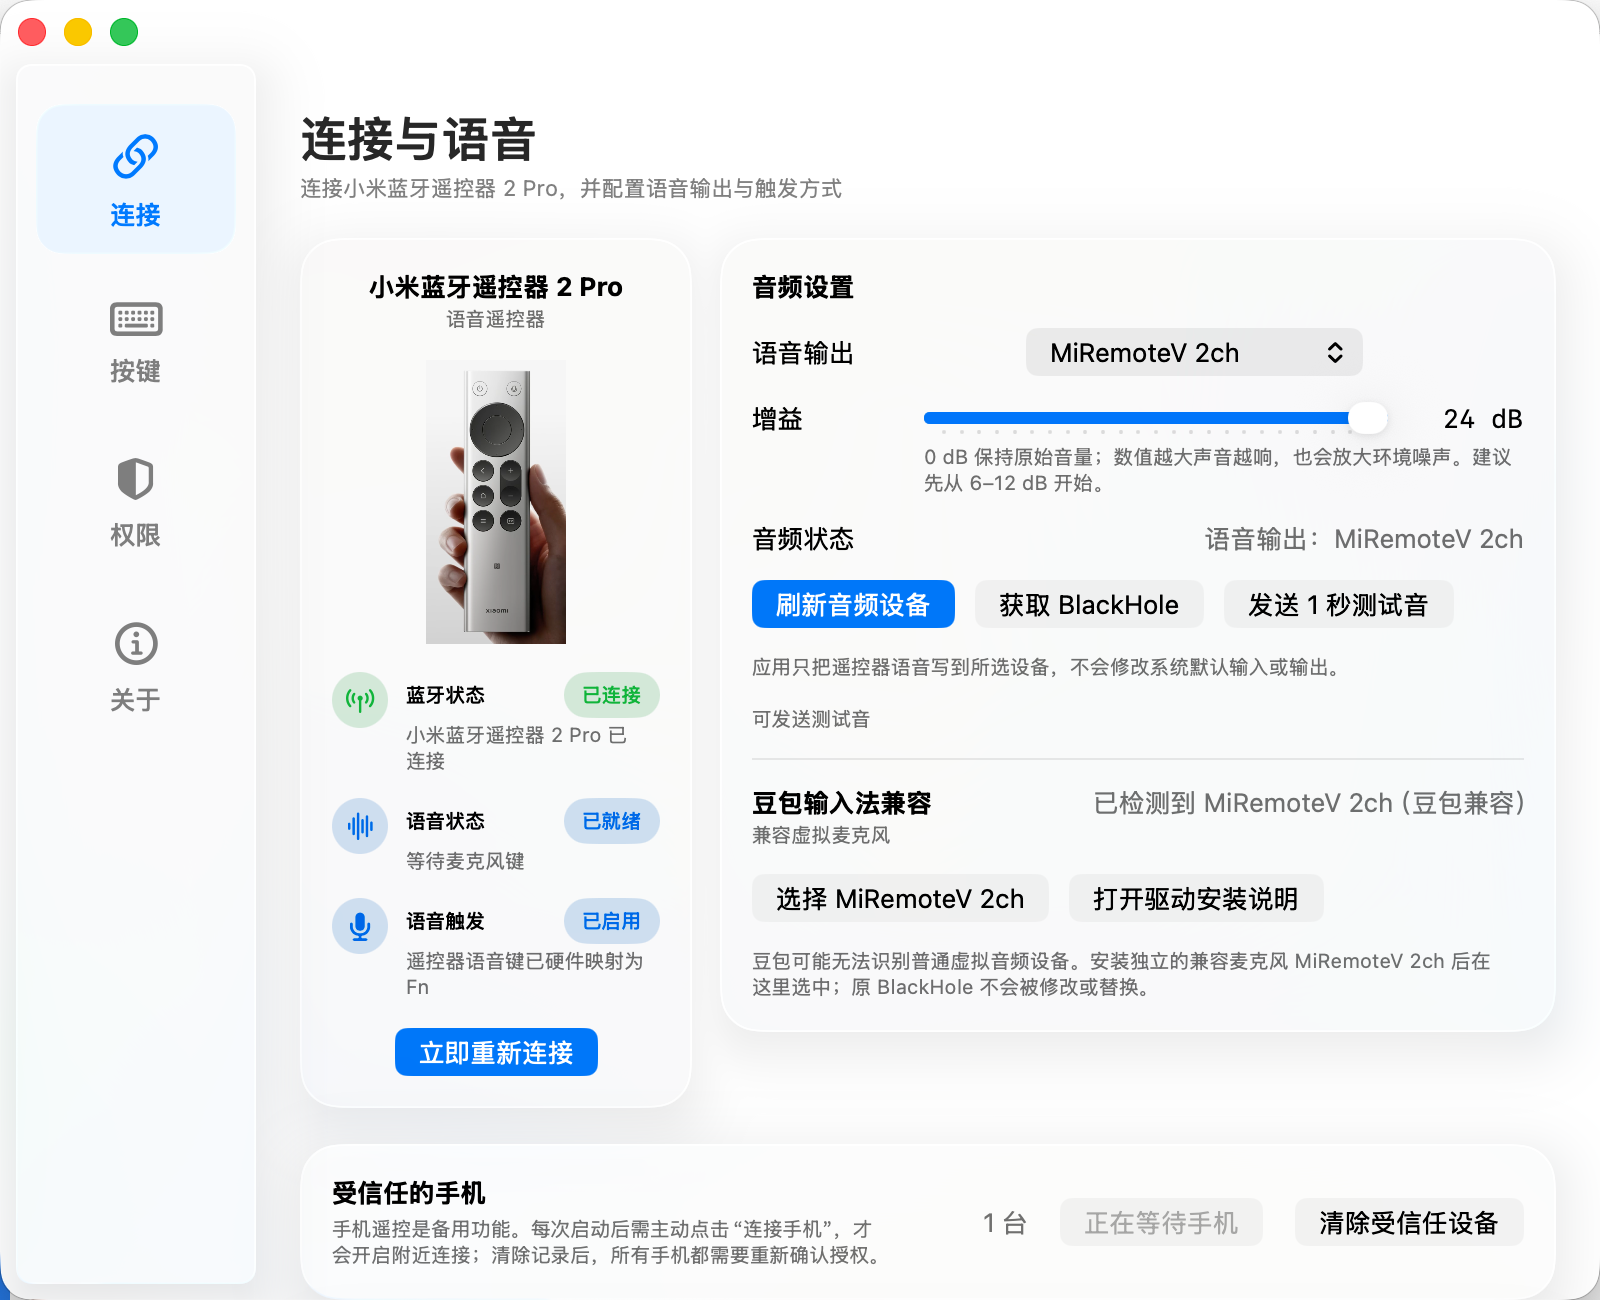Click the 音频设置 section title
Viewport: 1600px width, 1300px height.
(803, 287)
